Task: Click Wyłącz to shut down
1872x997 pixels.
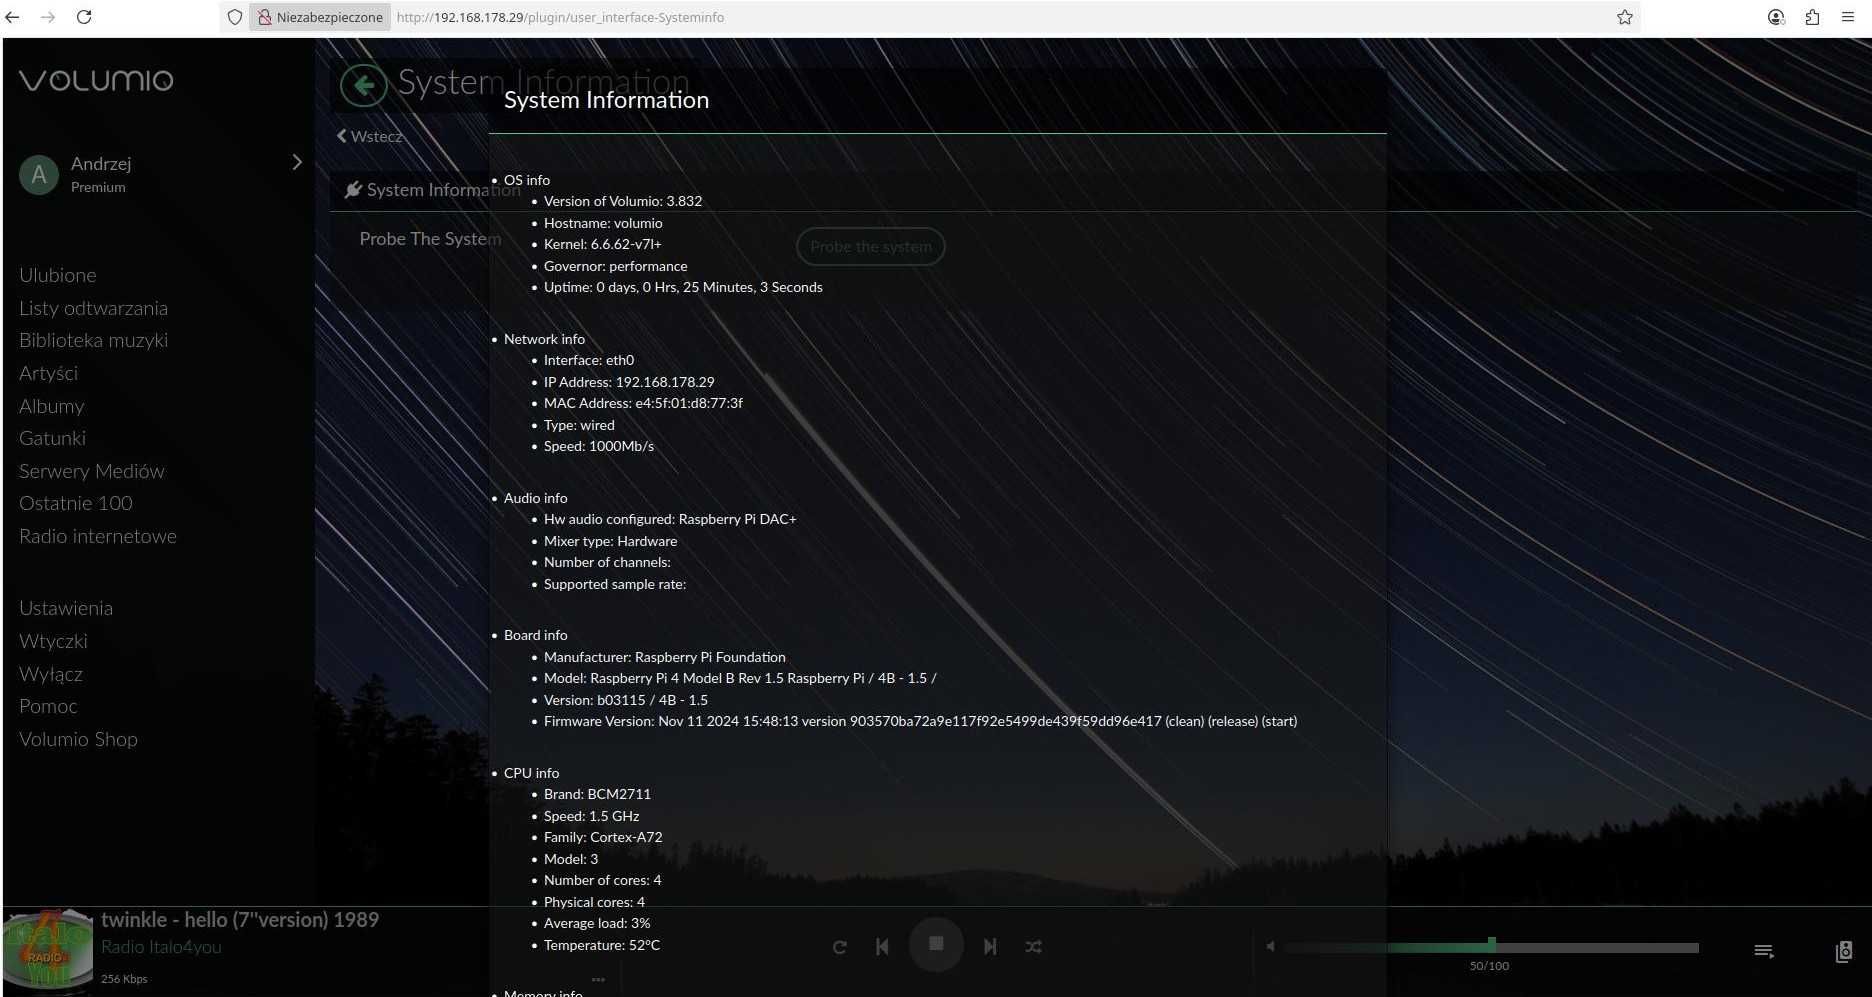Action: (x=51, y=674)
